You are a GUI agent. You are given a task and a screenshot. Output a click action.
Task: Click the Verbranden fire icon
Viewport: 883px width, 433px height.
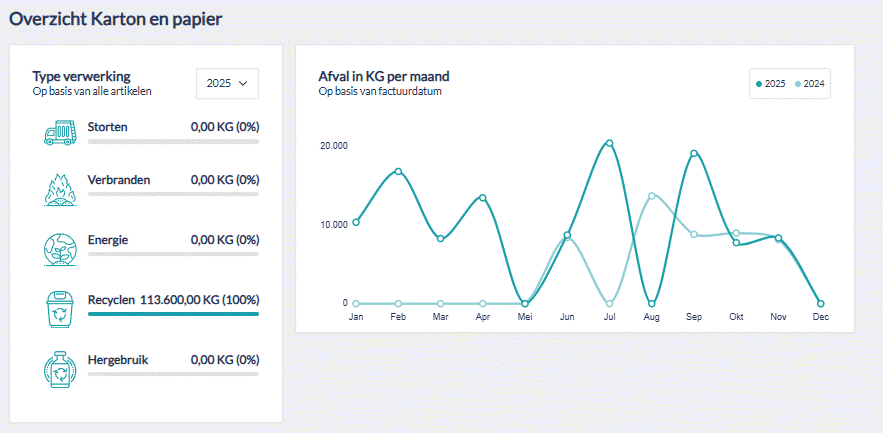(60, 188)
